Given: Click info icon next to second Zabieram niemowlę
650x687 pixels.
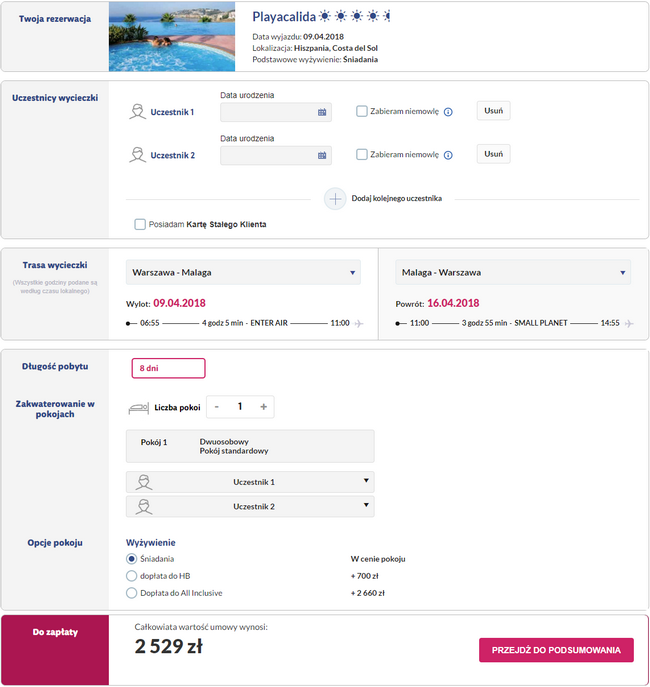Looking at the screenshot, I should (x=448, y=155).
